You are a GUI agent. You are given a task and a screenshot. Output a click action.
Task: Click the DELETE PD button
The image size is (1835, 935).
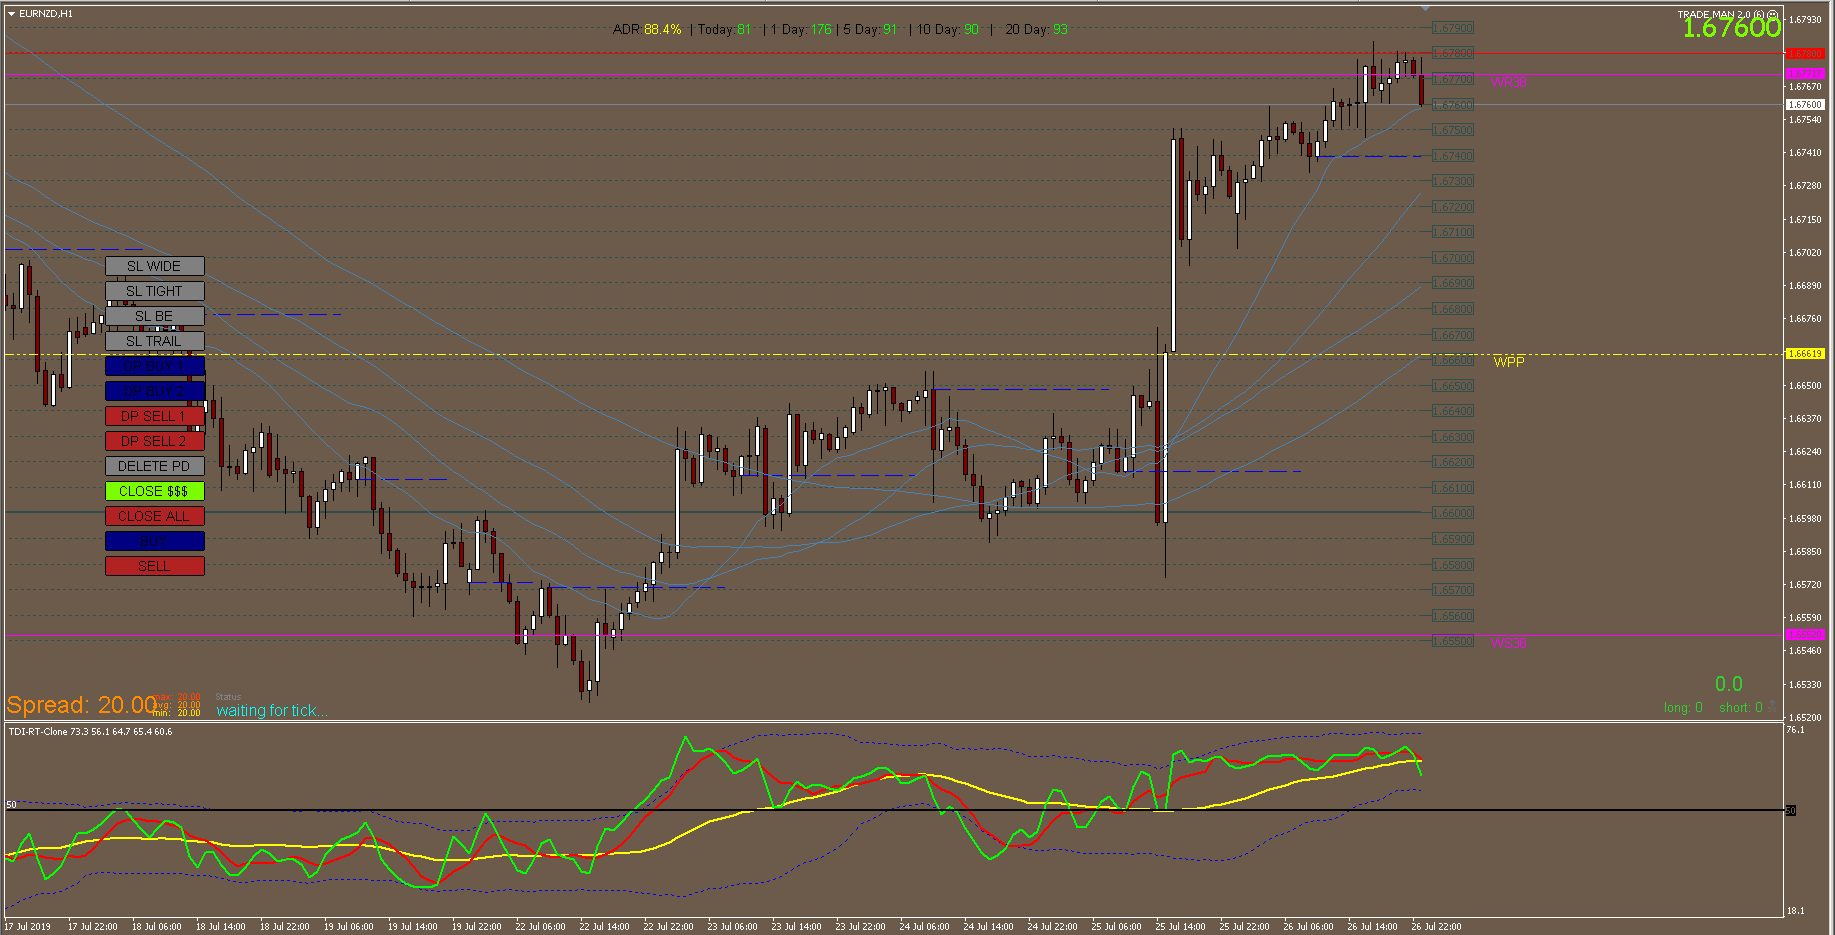(x=154, y=466)
